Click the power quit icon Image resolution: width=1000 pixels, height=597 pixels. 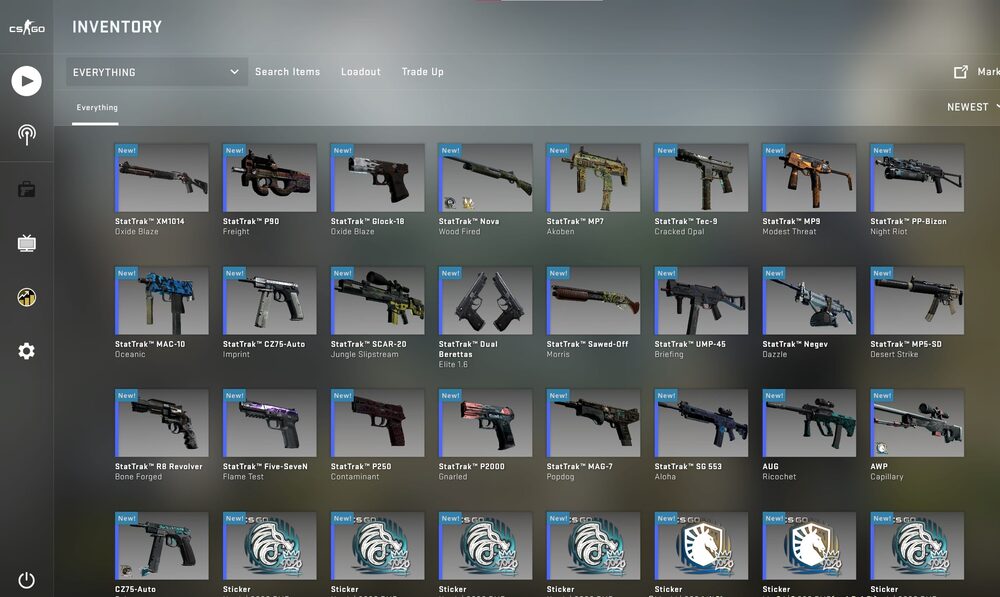[26, 580]
